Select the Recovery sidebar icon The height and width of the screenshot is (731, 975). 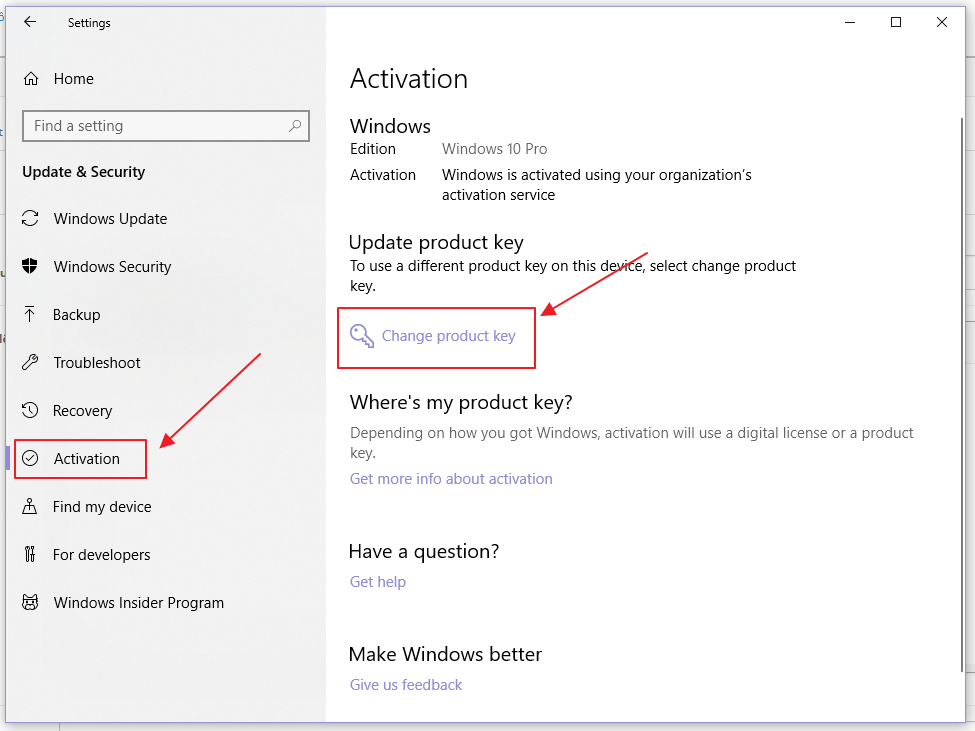(32, 411)
